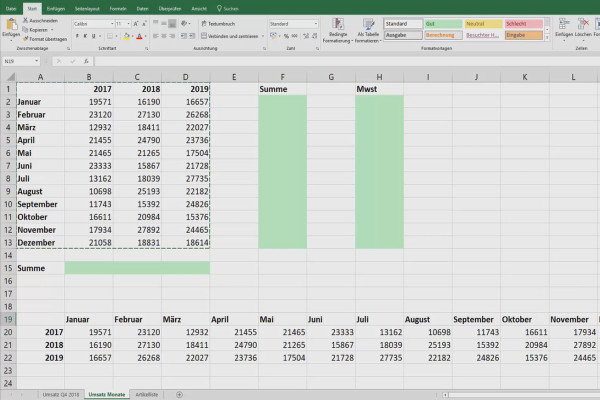This screenshot has height=400, width=600.
Task: Click the accounting currency format icon
Action: point(273,36)
